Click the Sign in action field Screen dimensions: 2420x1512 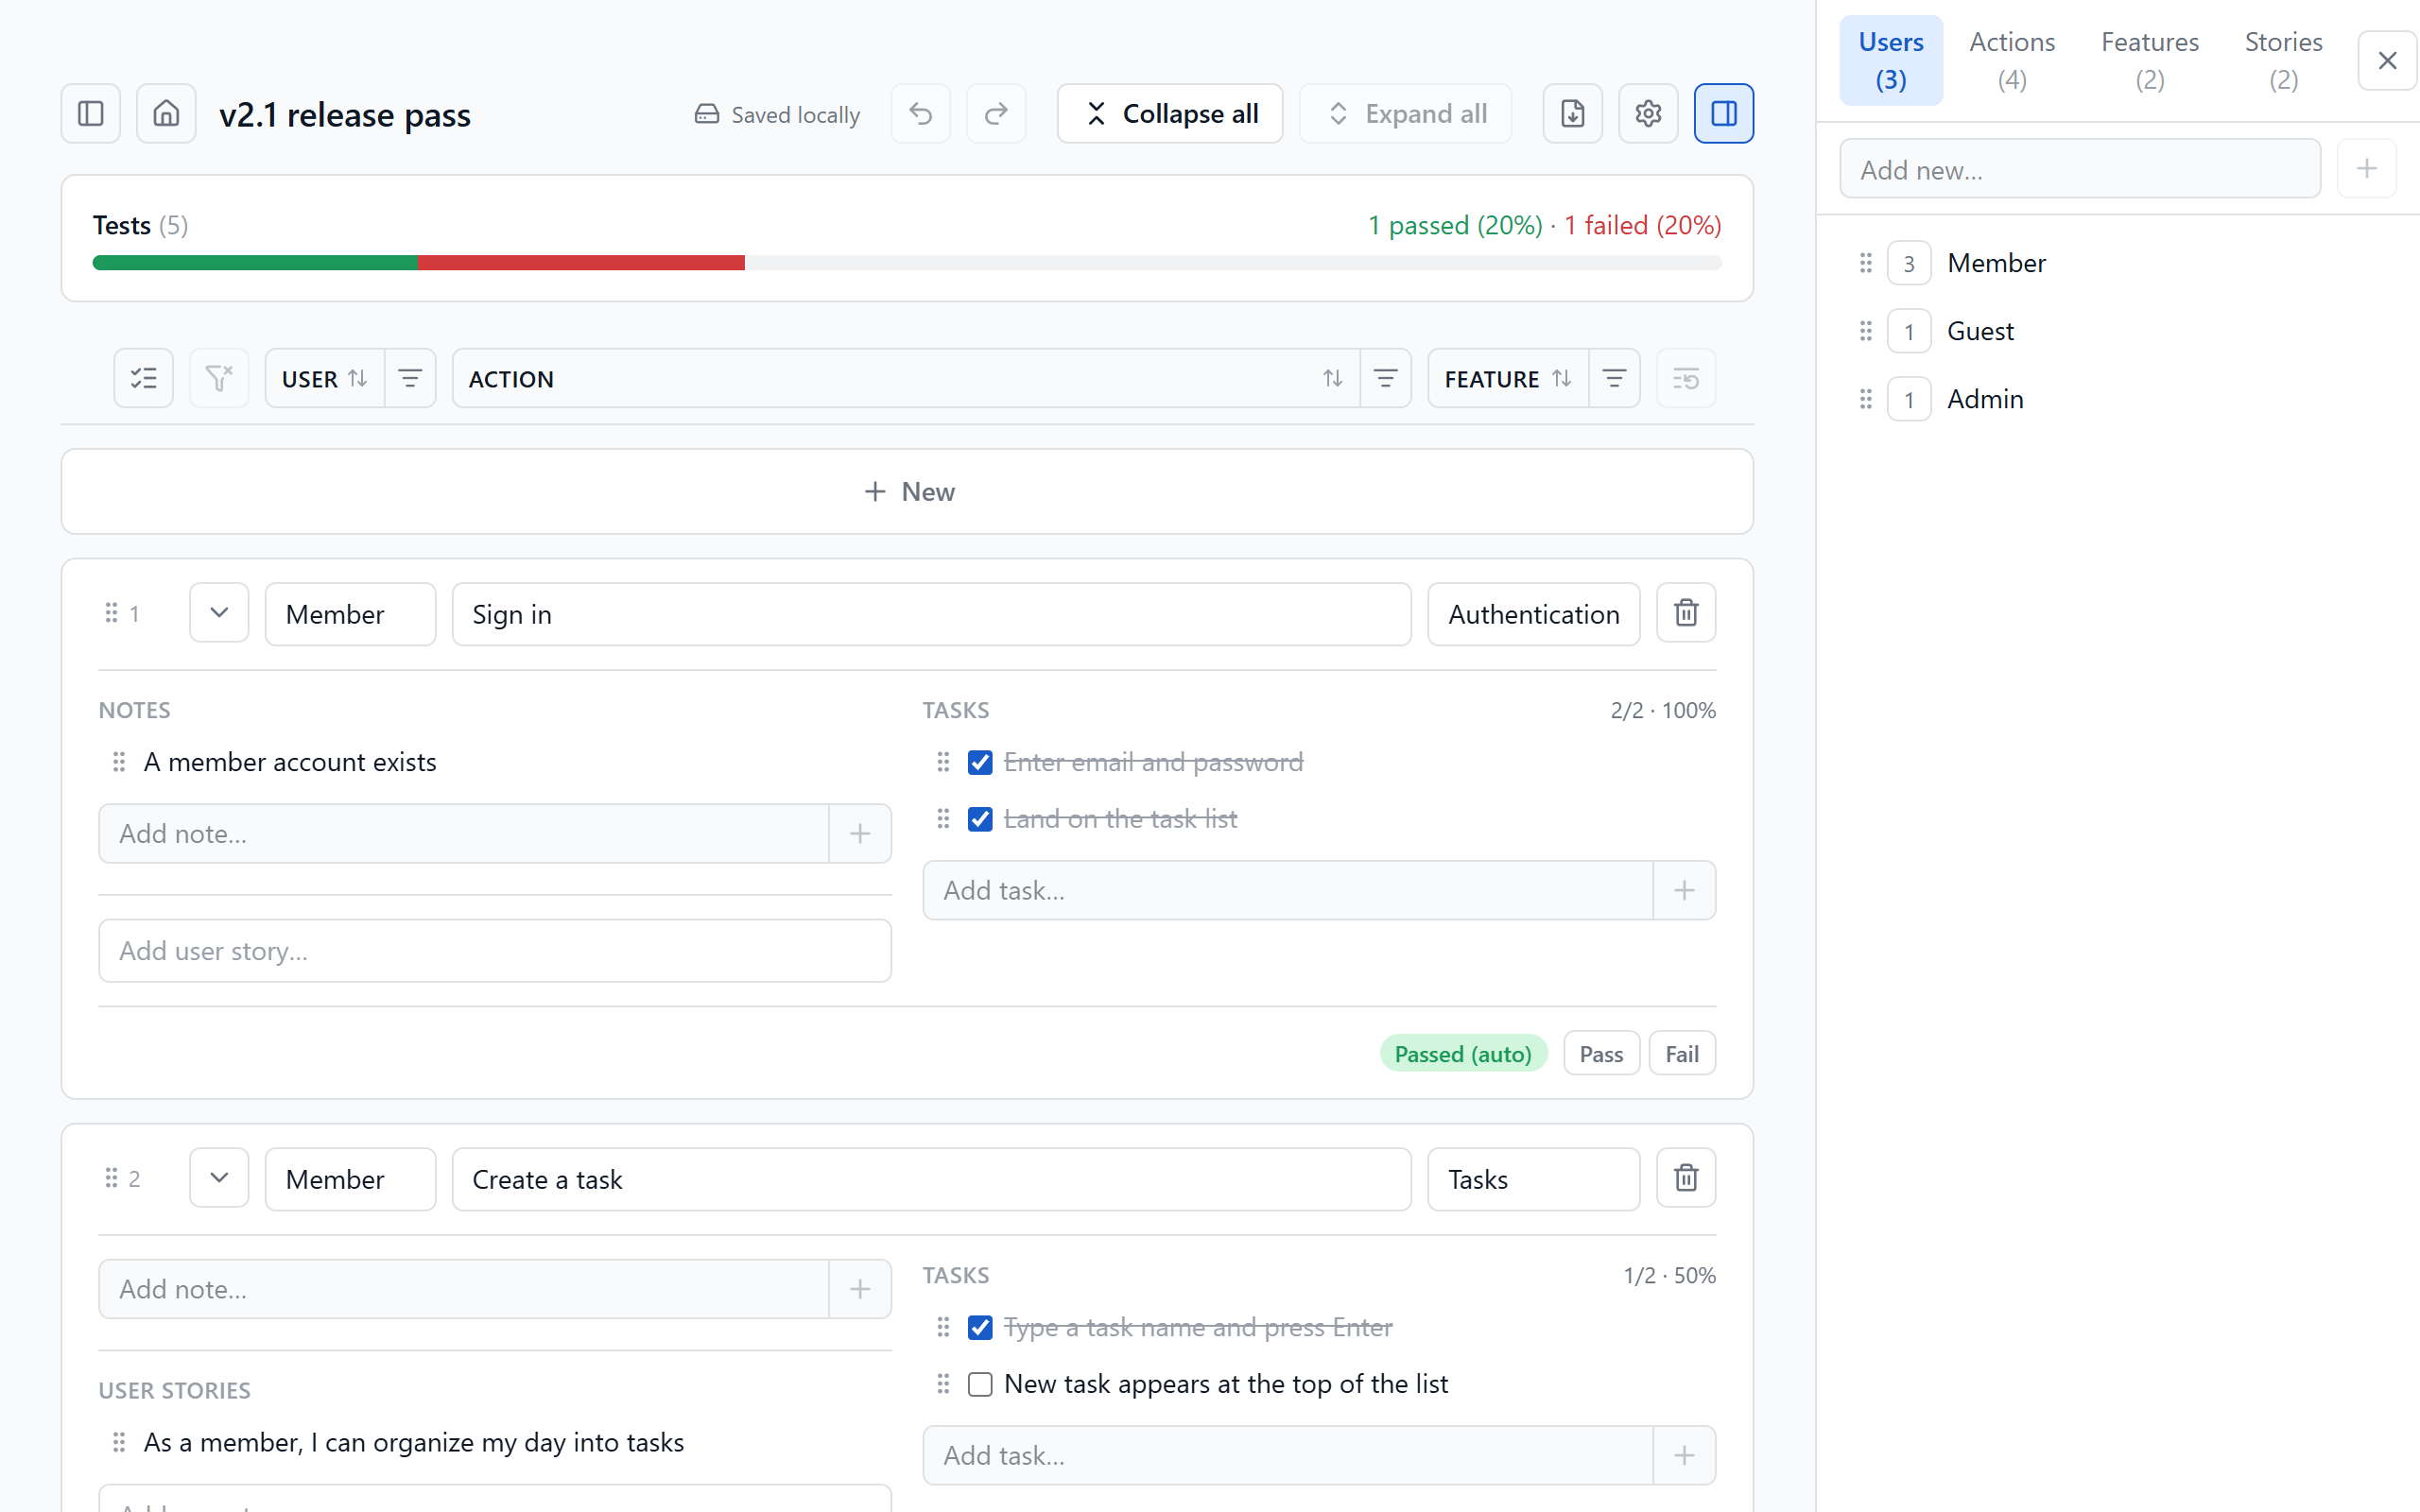point(931,614)
